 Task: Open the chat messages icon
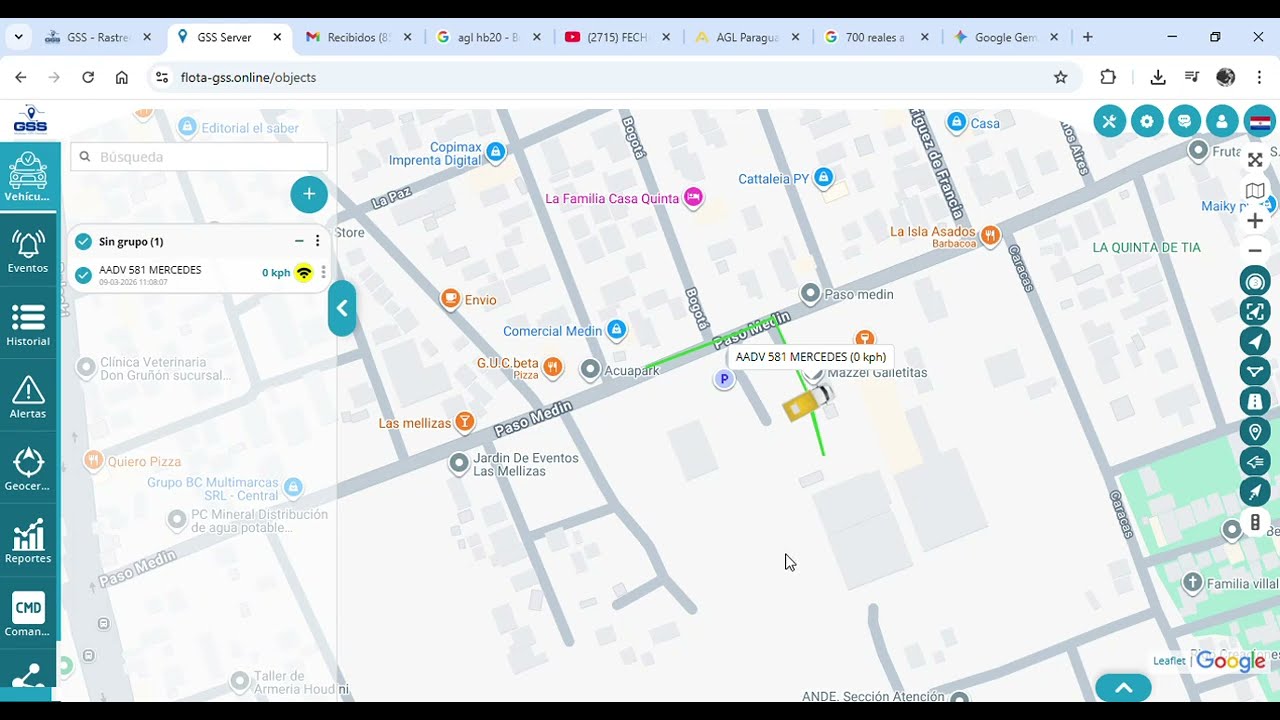tap(1185, 122)
